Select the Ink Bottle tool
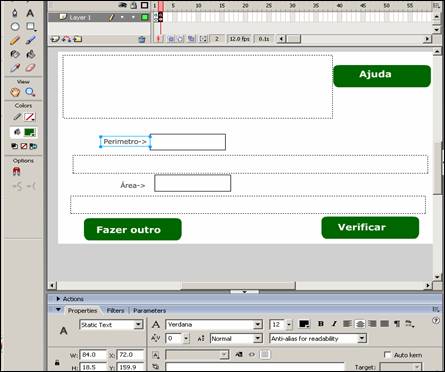Image resolution: width=445 pixels, height=372 pixels. (15, 54)
